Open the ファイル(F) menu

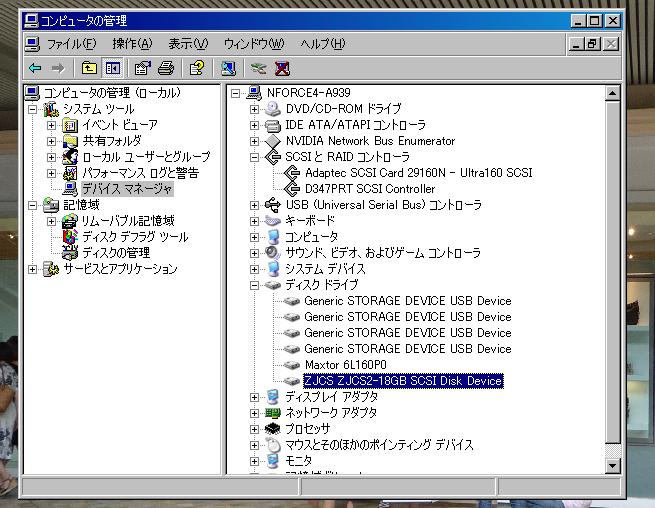tap(71, 43)
